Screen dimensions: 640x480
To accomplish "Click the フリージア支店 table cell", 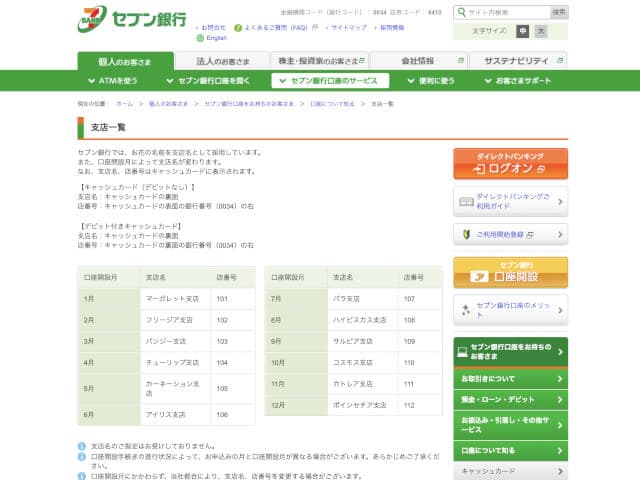I will pyautogui.click(x=176, y=320).
